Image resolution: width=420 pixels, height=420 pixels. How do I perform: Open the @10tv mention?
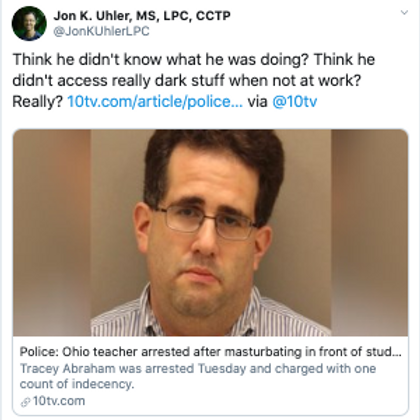click(295, 101)
